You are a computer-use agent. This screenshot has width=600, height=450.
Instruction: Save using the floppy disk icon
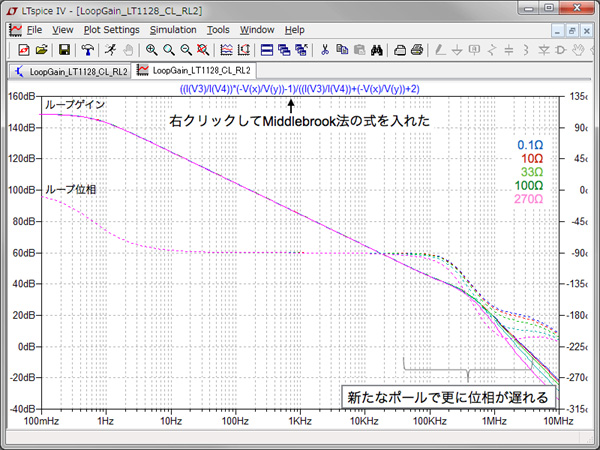[x=63, y=49]
